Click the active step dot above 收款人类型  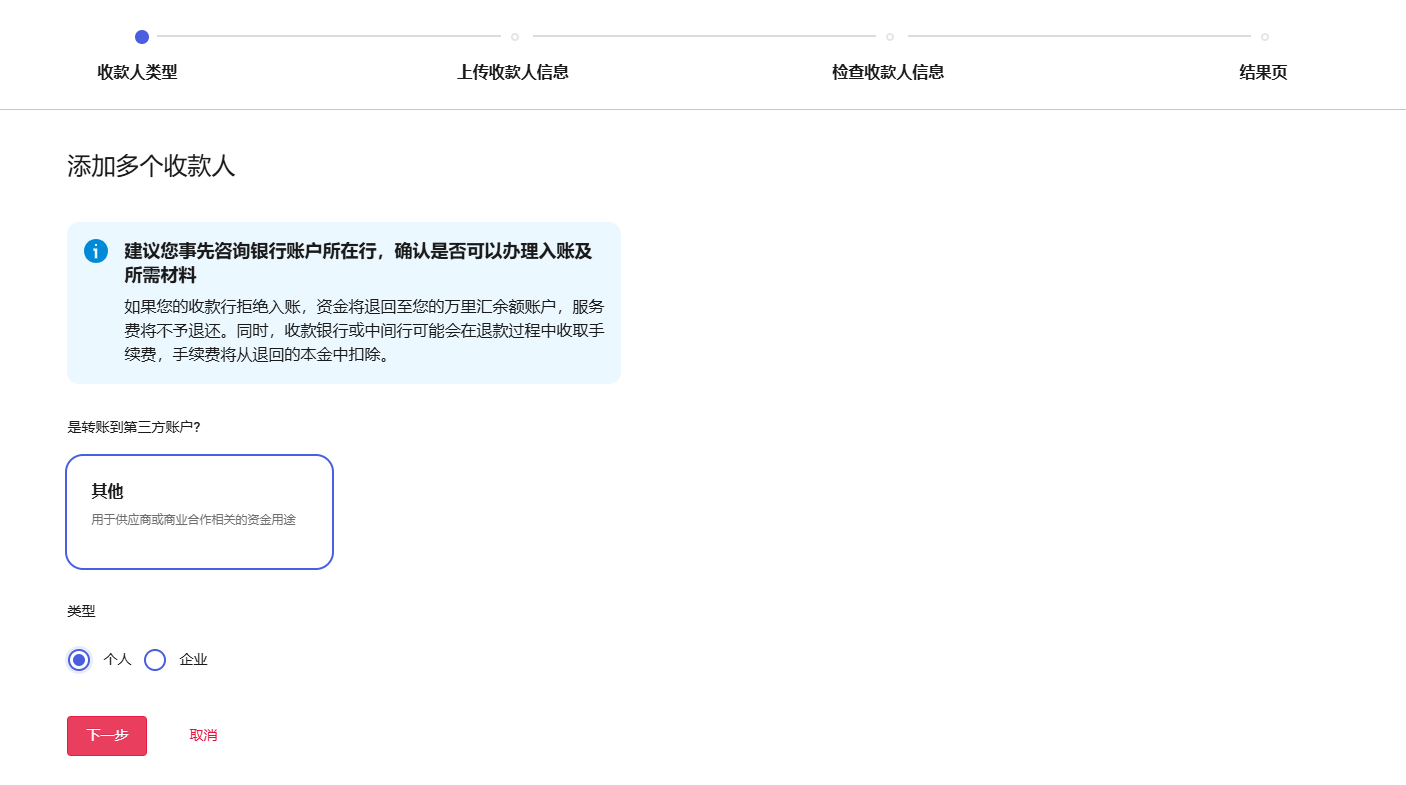click(x=142, y=37)
